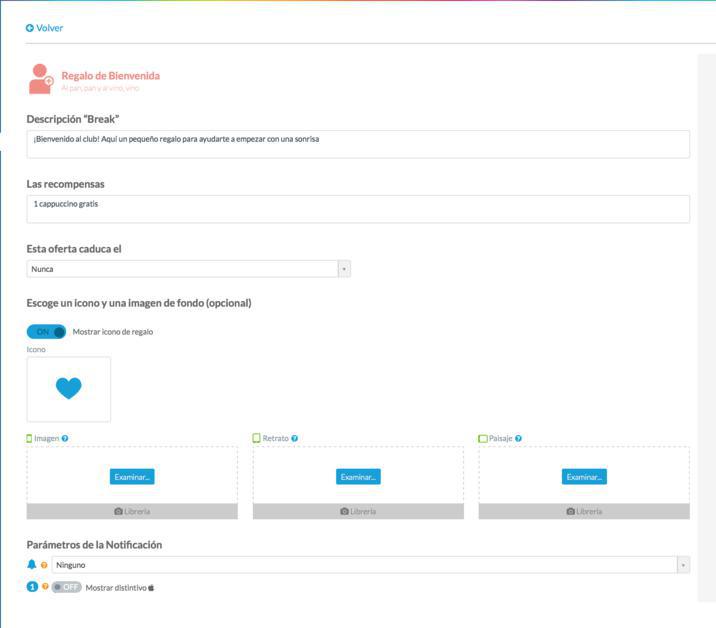Click the Regalo de Bienvenida user icon

41,80
